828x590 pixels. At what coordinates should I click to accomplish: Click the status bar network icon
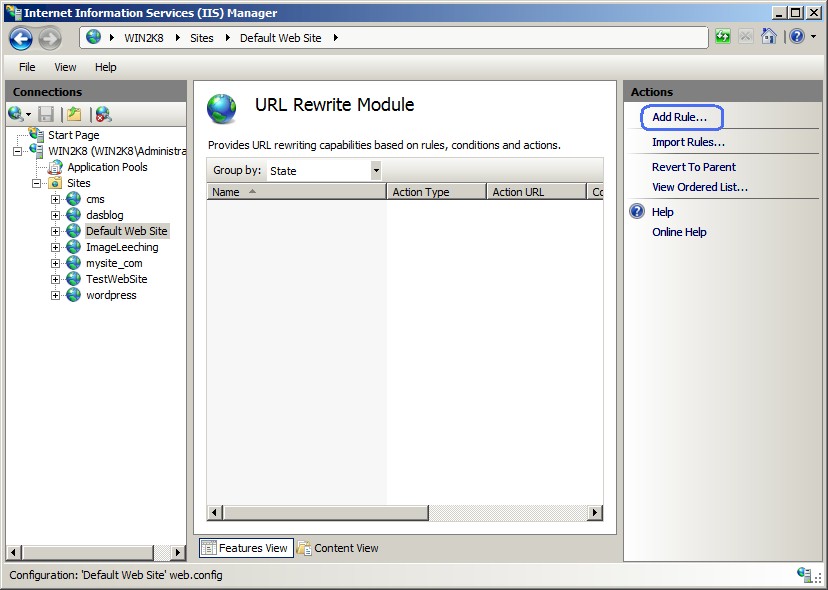[805, 575]
